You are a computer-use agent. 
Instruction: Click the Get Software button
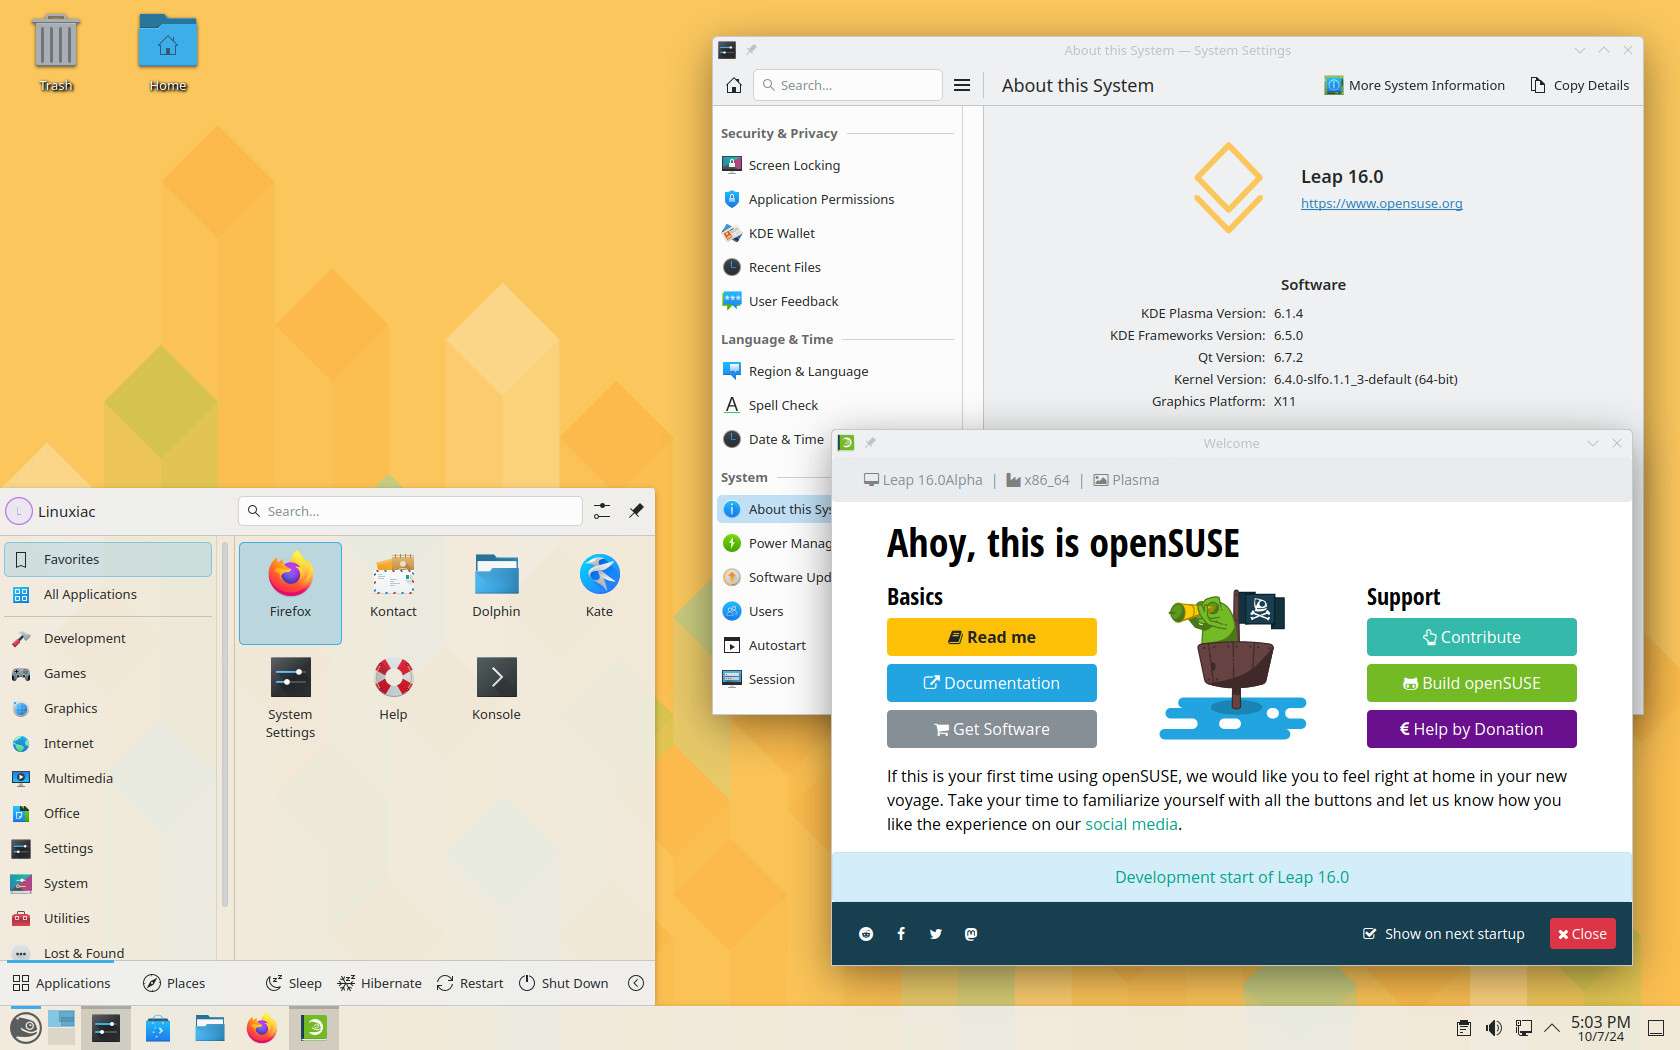[x=992, y=729]
